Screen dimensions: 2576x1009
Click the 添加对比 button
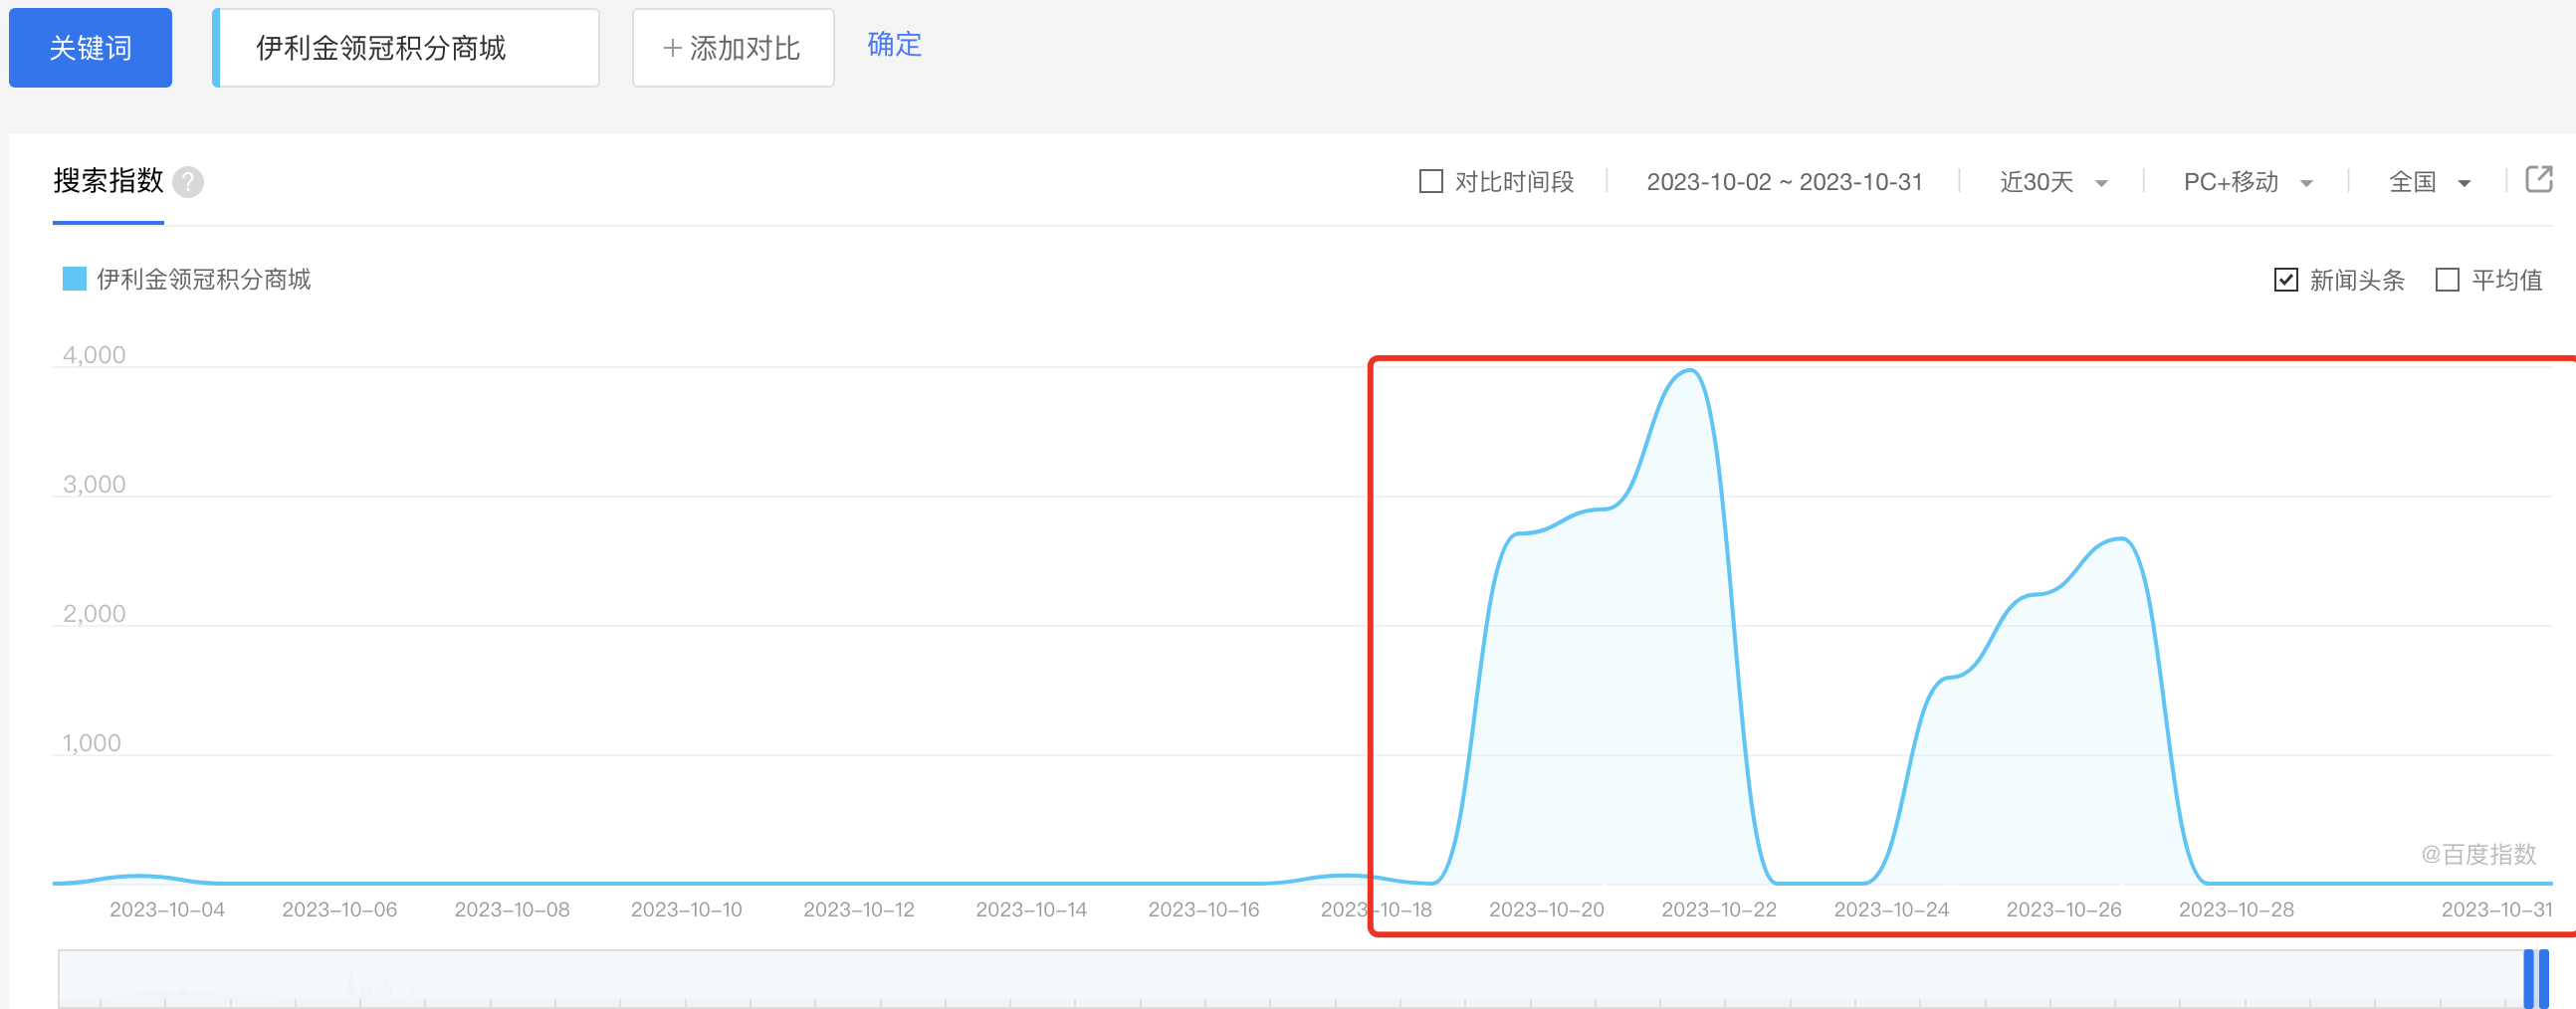click(x=733, y=48)
